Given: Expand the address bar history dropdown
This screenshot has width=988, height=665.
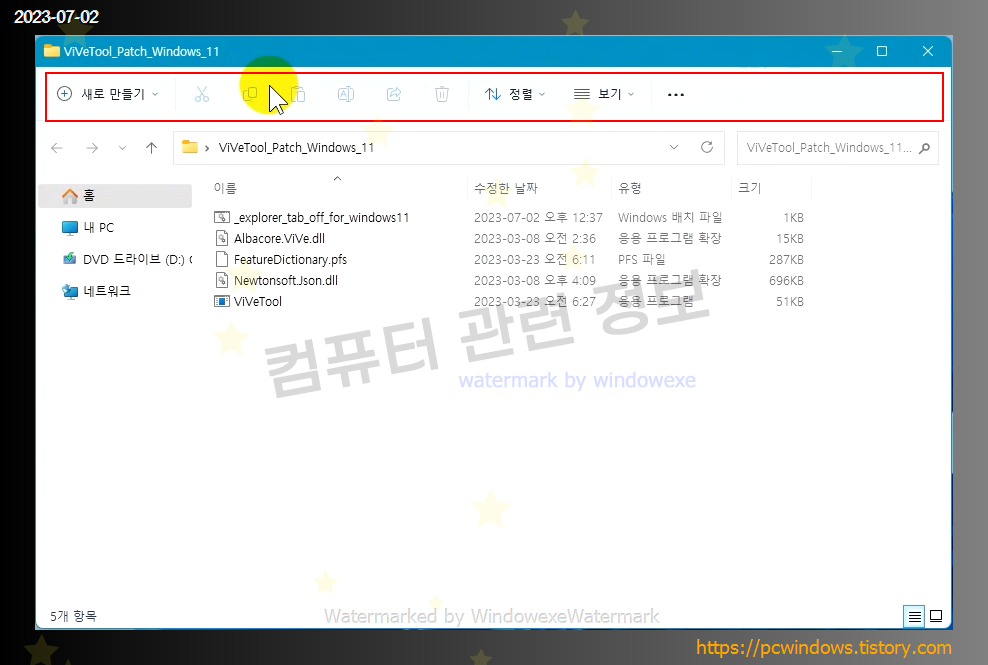Looking at the screenshot, I should (x=674, y=147).
